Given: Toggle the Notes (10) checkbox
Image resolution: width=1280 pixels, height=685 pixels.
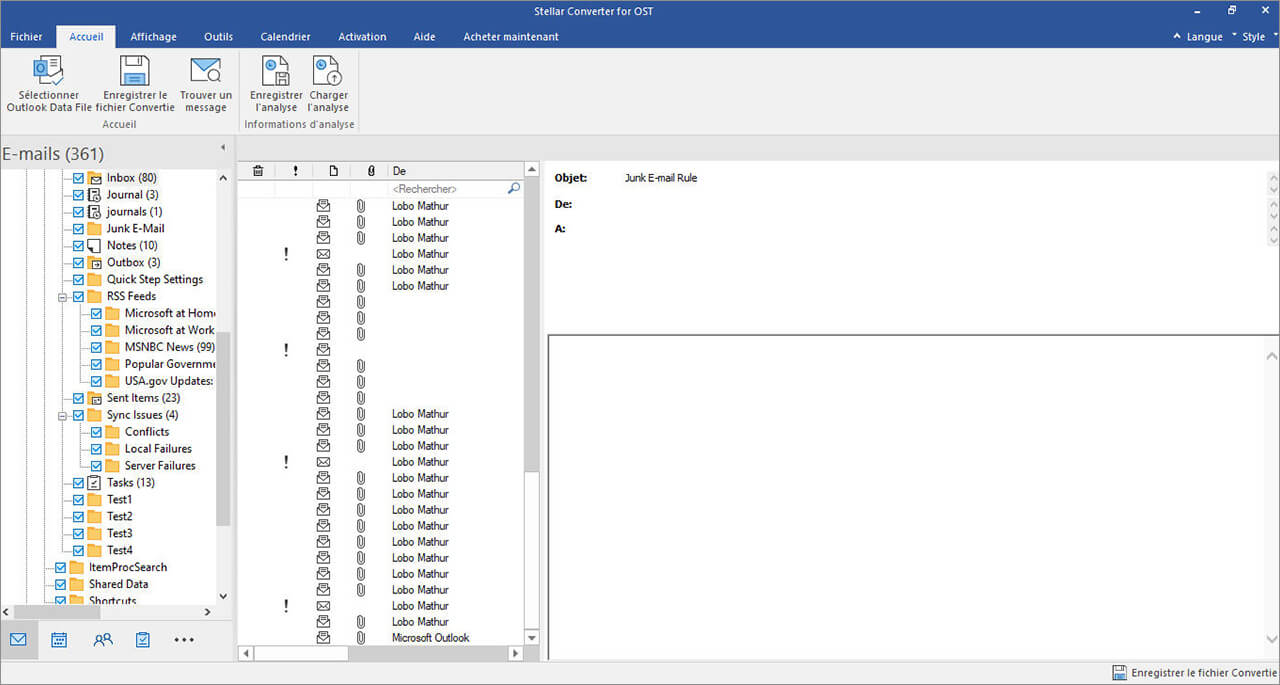Looking at the screenshot, I should tap(79, 246).
